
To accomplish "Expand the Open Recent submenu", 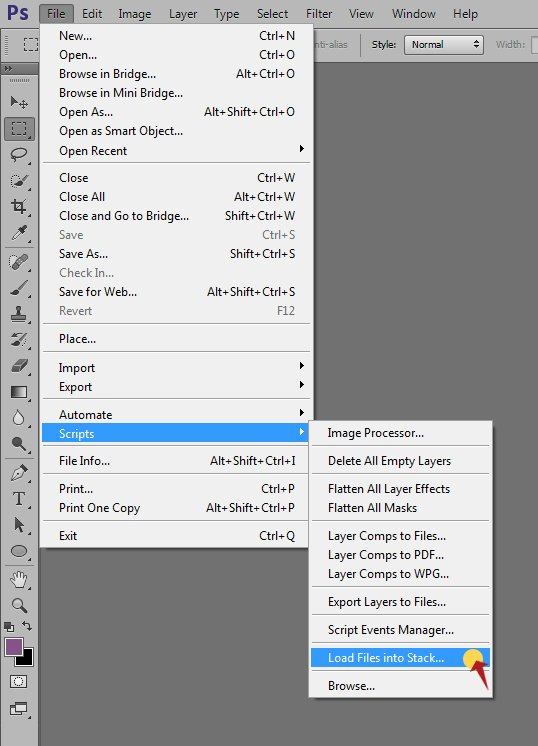I will click(x=176, y=150).
